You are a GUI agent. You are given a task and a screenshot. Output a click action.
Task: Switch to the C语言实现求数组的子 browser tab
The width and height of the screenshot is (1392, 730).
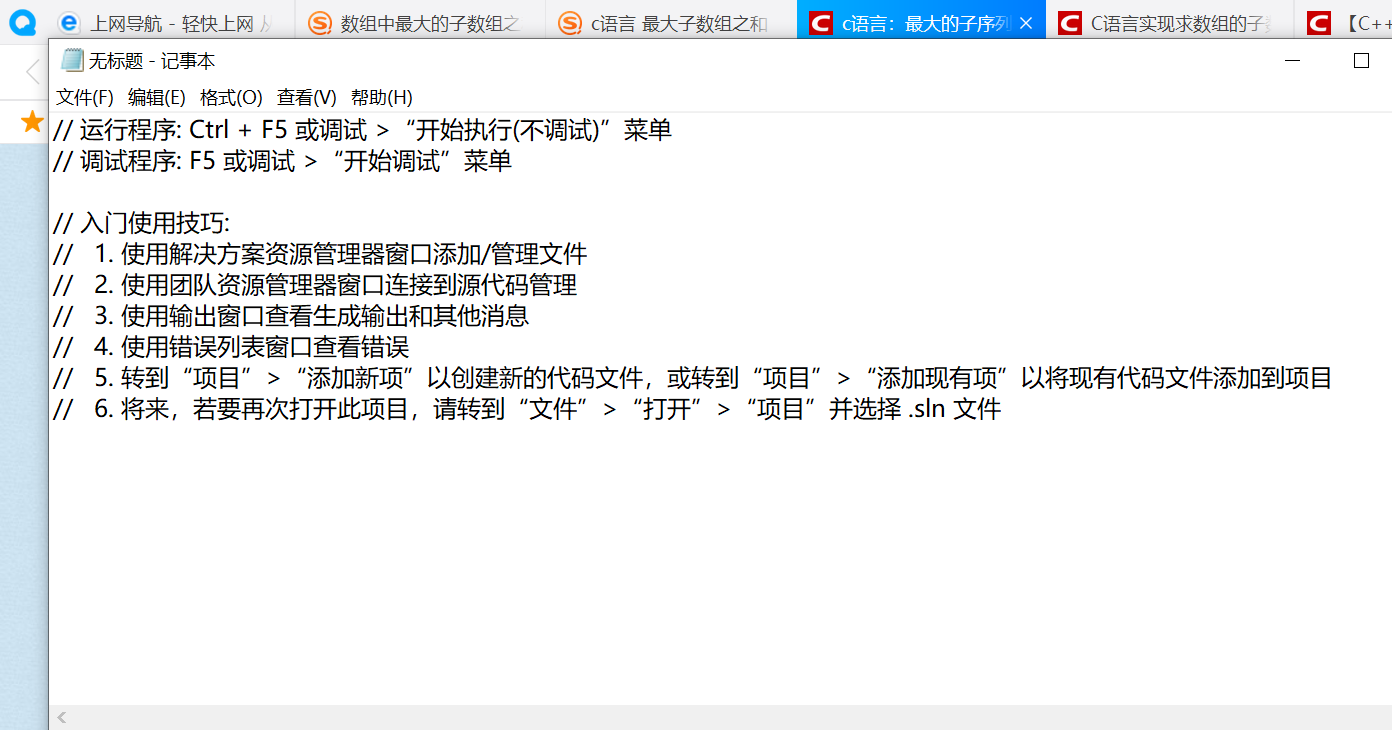[x=1170, y=22]
